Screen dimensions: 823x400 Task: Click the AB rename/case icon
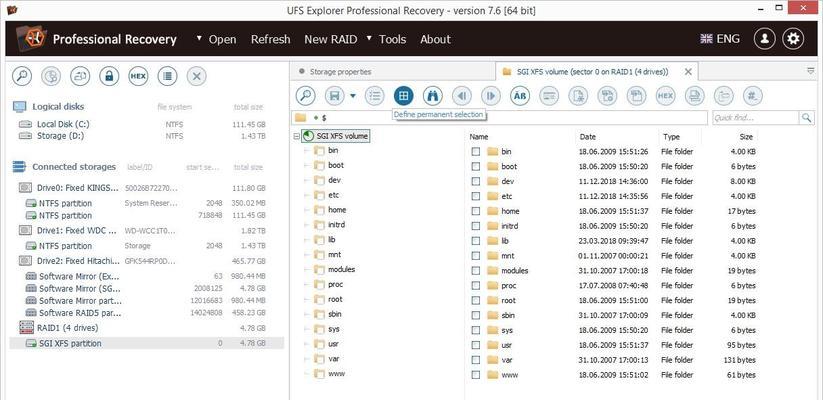[520, 96]
